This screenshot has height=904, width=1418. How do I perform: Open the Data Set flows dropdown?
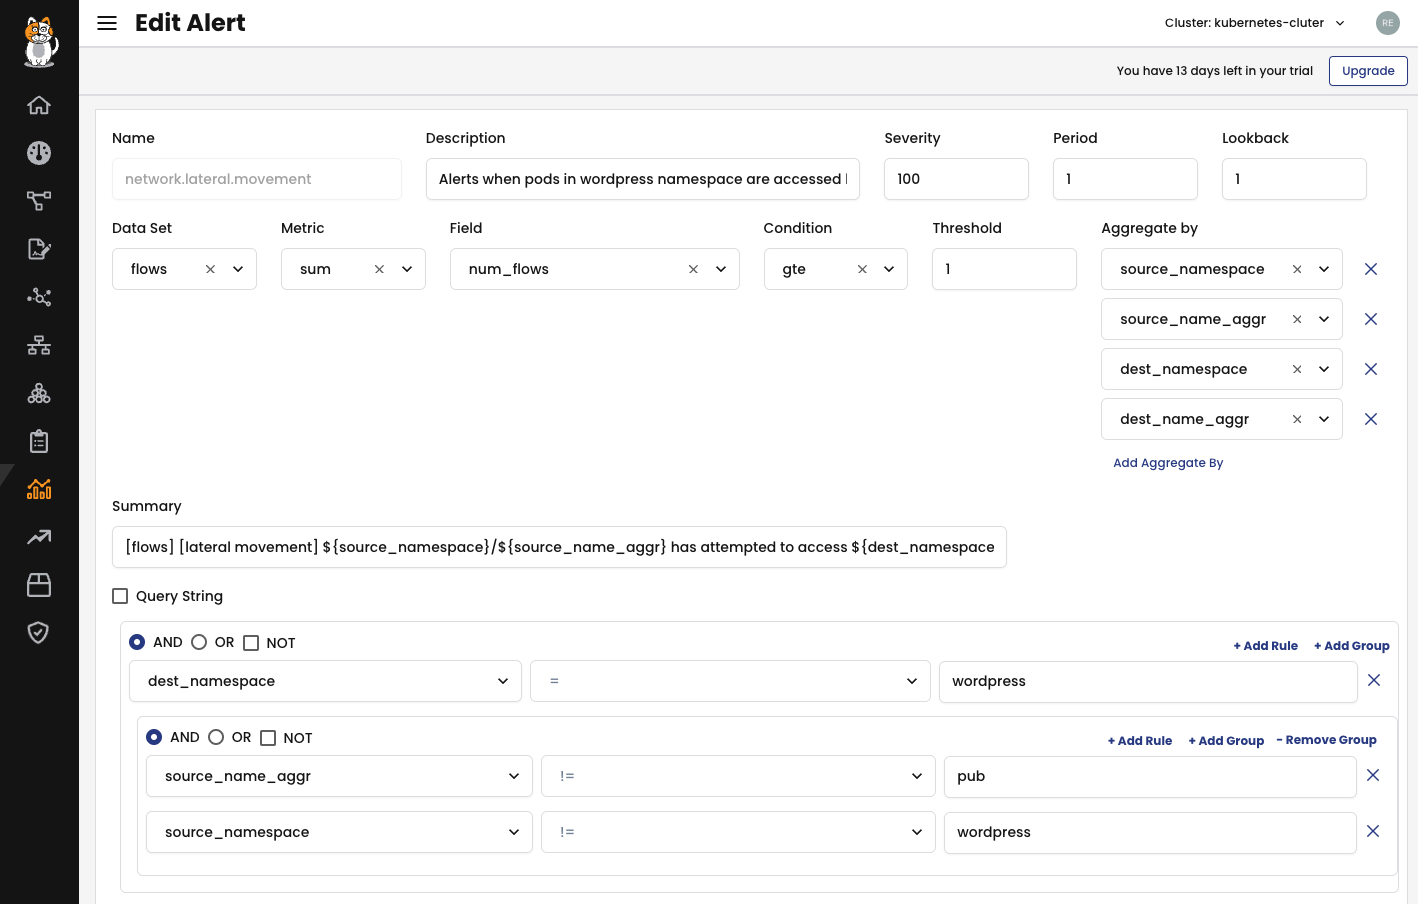238,269
